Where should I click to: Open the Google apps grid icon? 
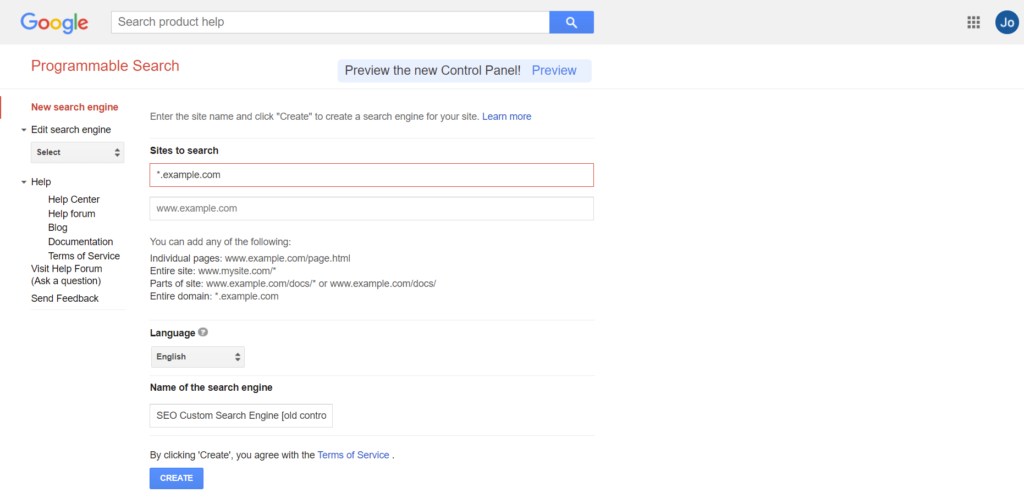973,22
